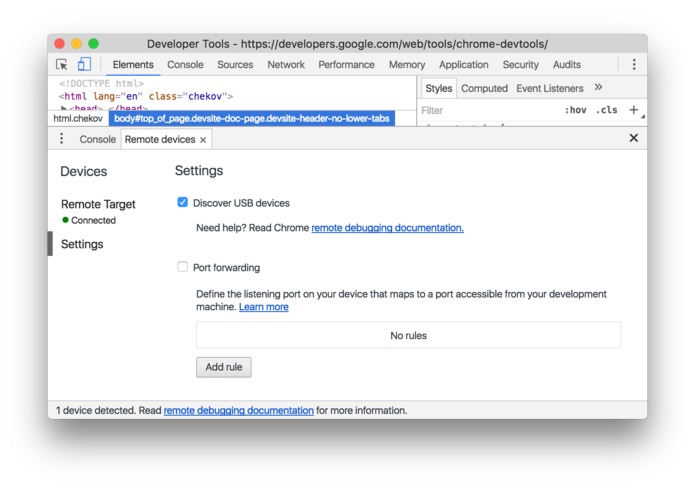This screenshot has width=695, height=494.
Task: Toggle the .cls element classes panel
Action: pyautogui.click(x=606, y=110)
